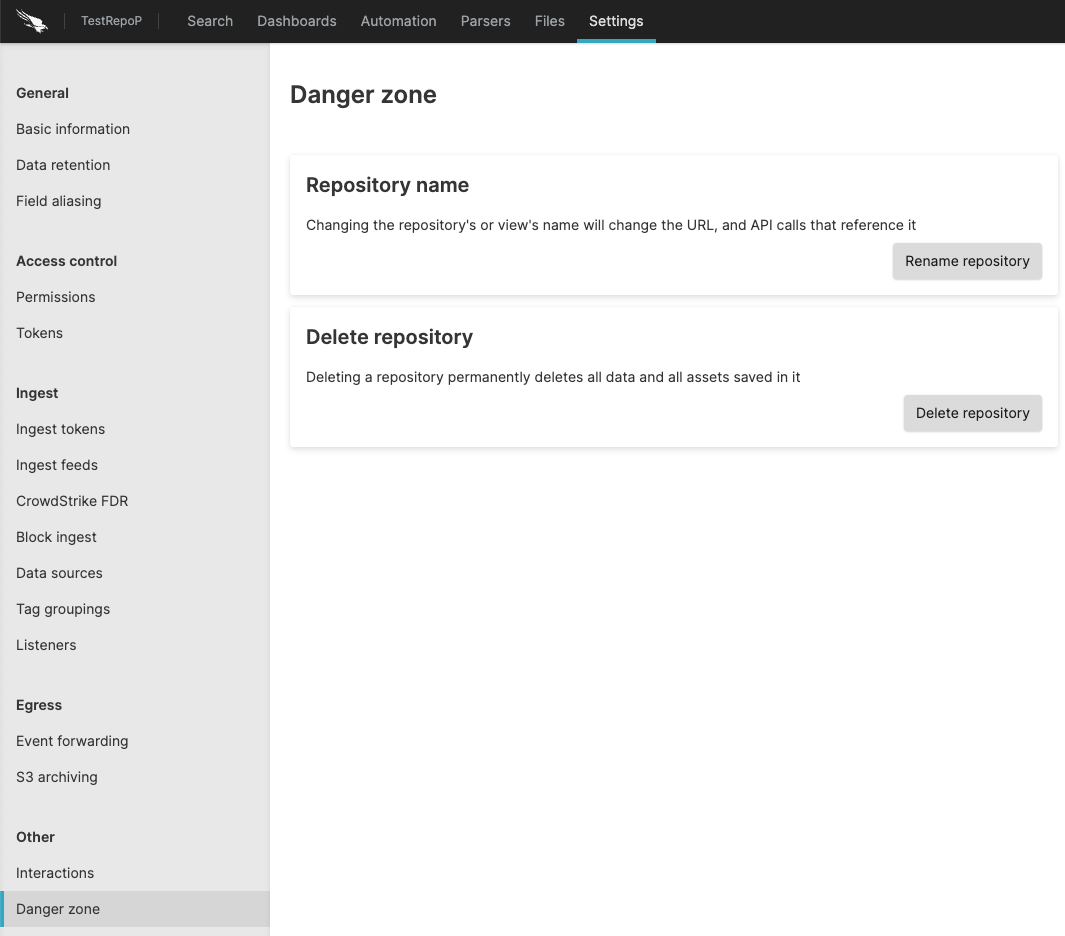Viewport: 1065px width, 936px height.
Task: Open the Files tab
Action: click(x=550, y=21)
